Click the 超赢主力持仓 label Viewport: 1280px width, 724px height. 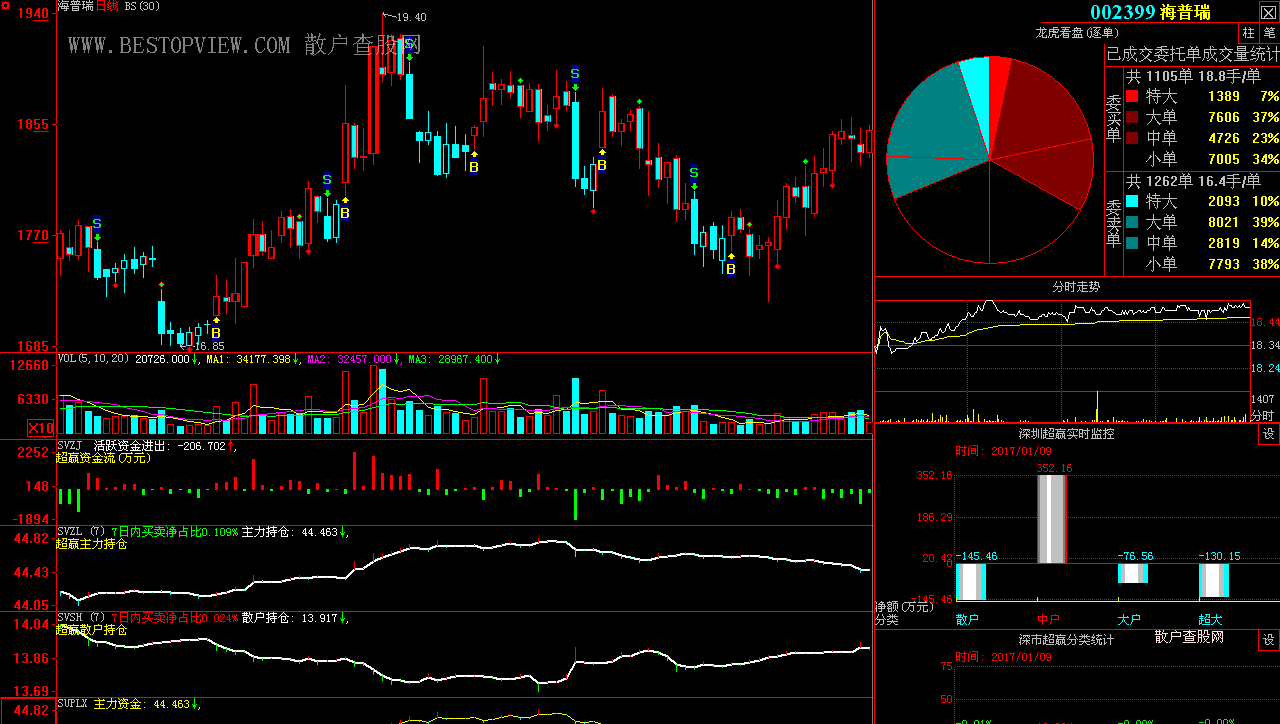91,544
